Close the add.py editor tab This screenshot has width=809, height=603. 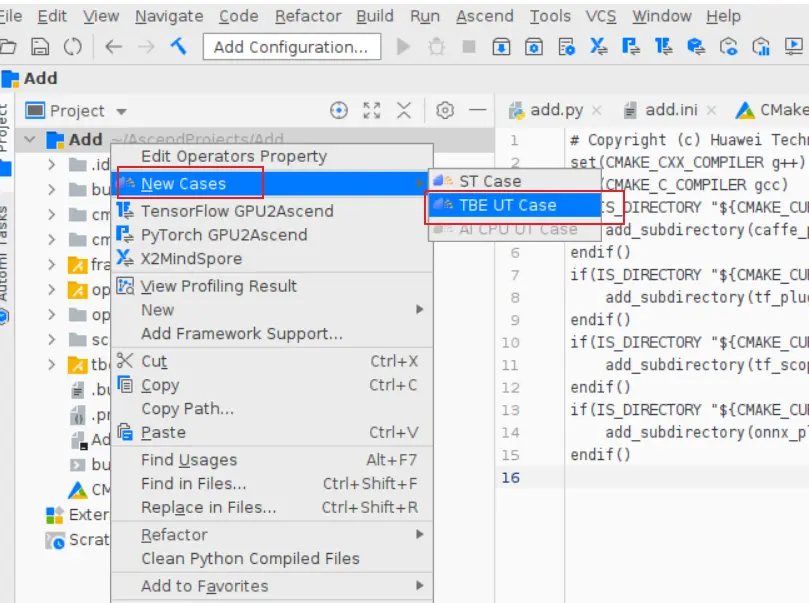[x=596, y=110]
